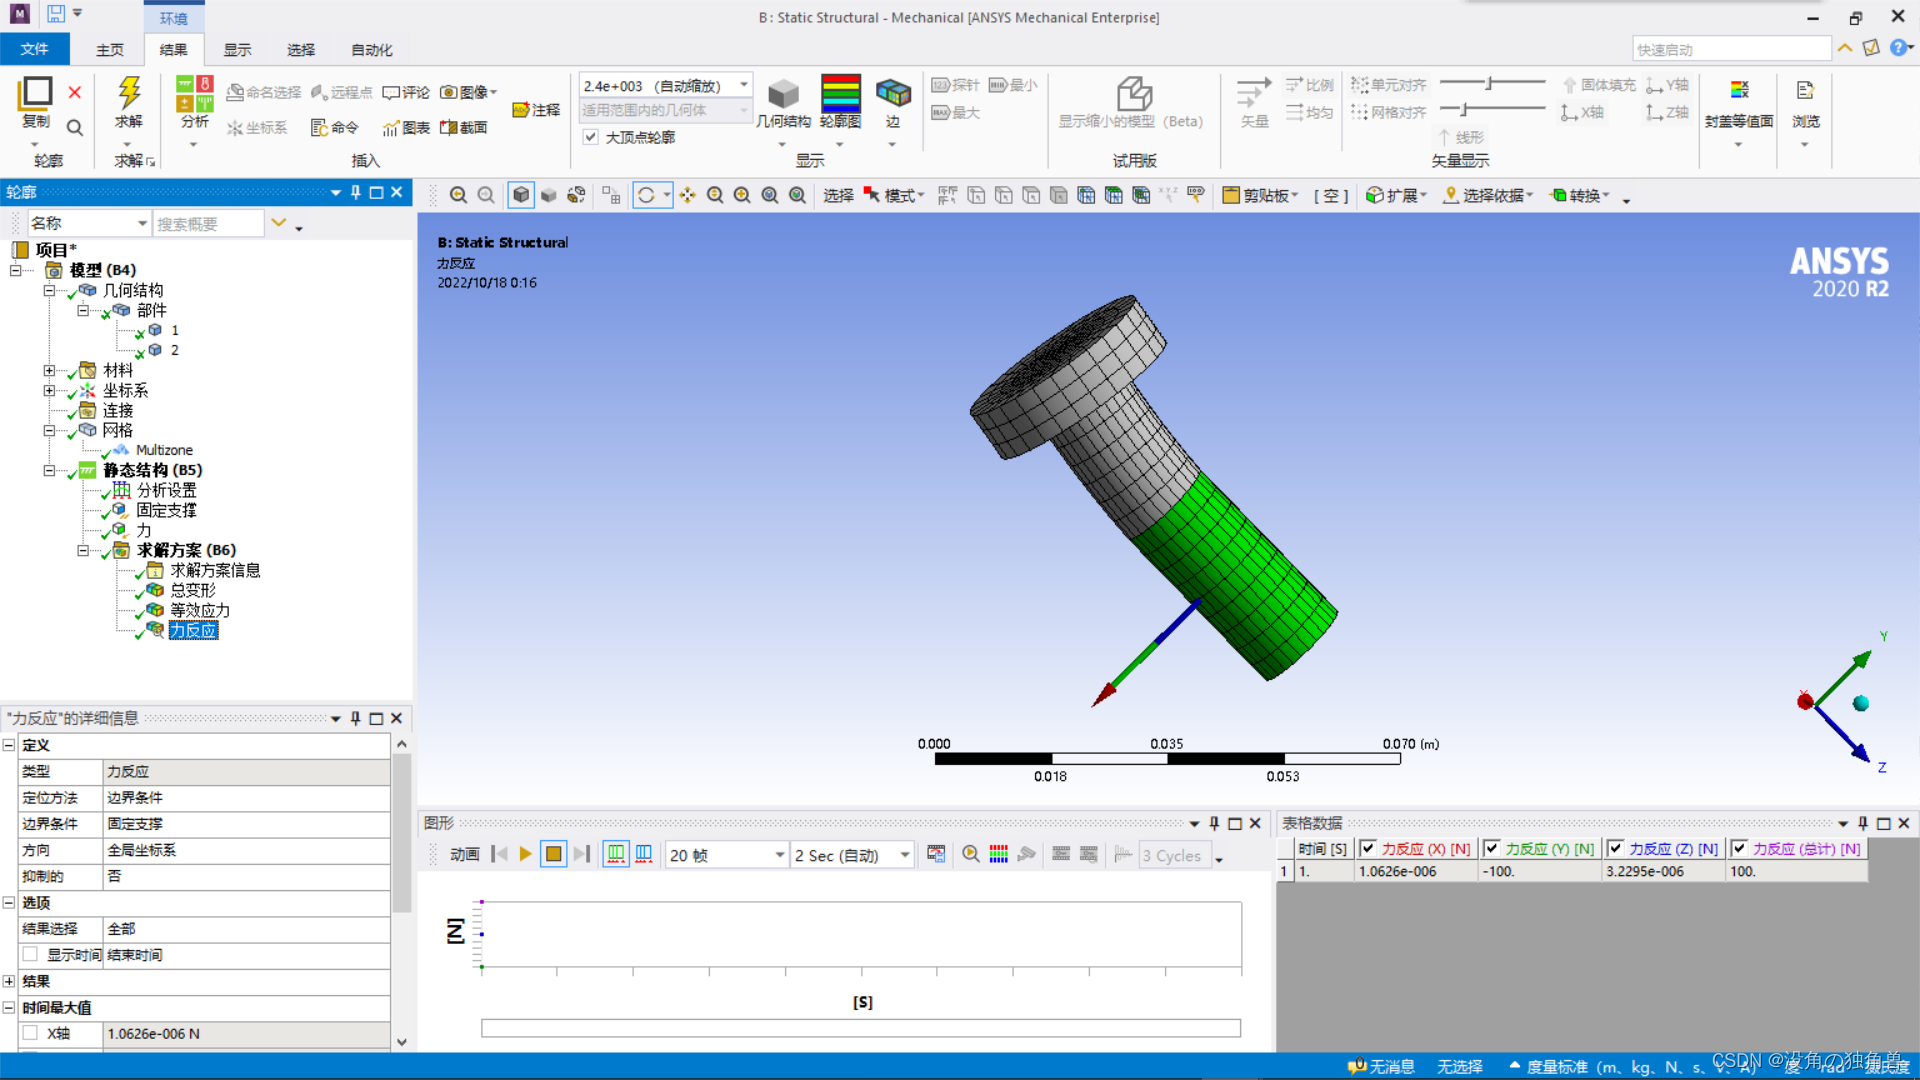The width and height of the screenshot is (1920, 1080).
Task: Select Total Deformation in the outline tree
Action: 192,590
